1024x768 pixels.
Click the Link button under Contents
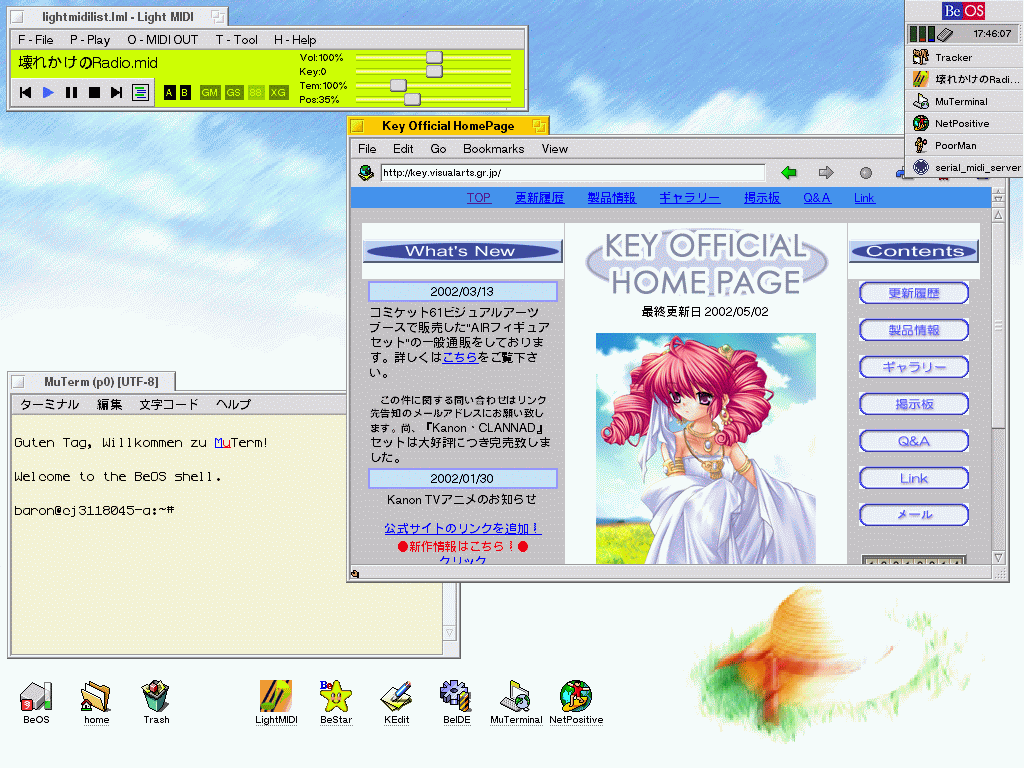[914, 478]
